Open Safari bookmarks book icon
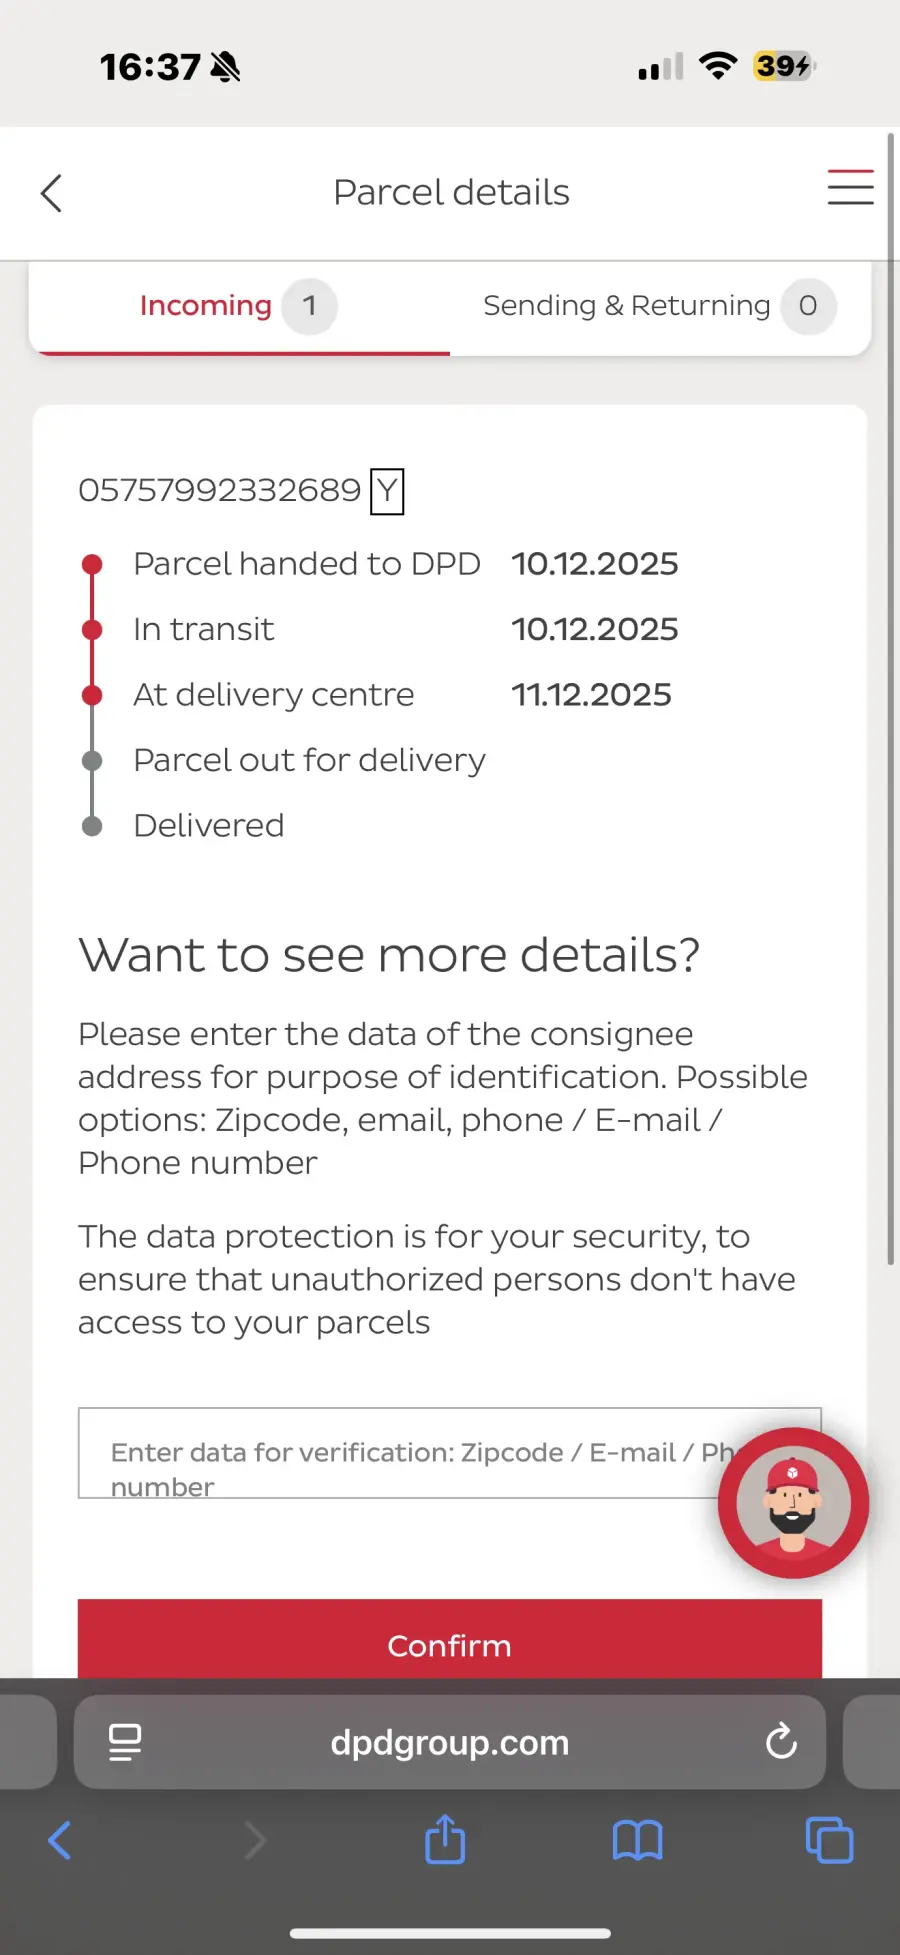 pyautogui.click(x=637, y=1840)
